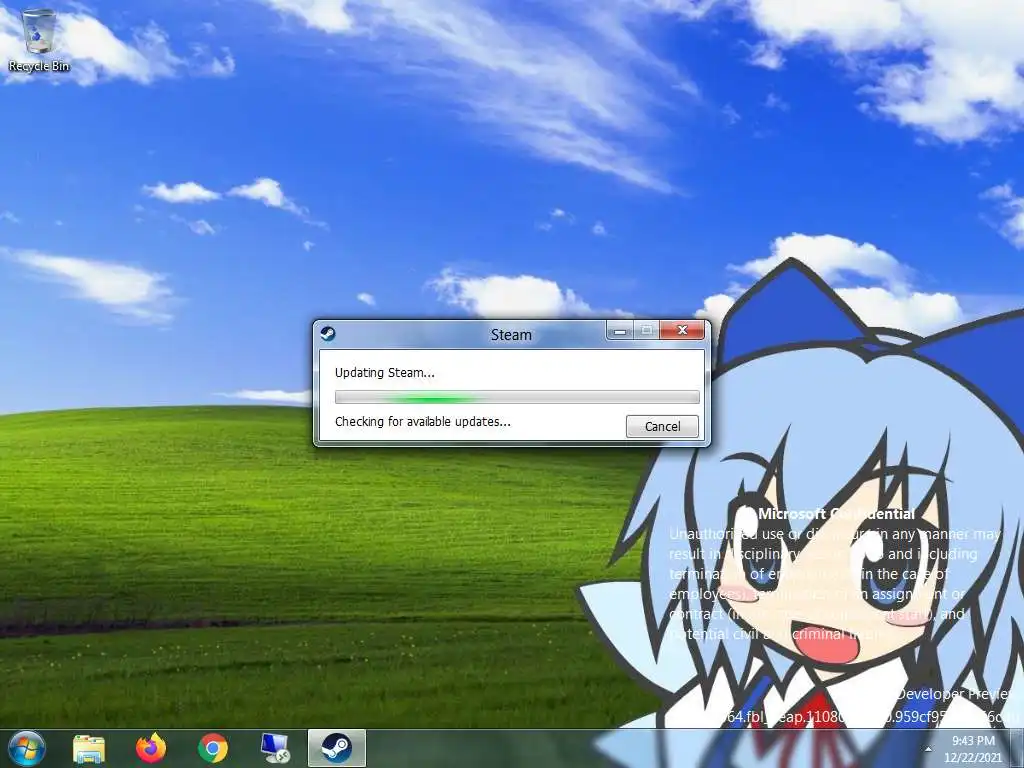Image resolution: width=1024 pixels, height=768 pixels.
Task: Click the "Checking for available updates..." status text
Action: (x=423, y=422)
